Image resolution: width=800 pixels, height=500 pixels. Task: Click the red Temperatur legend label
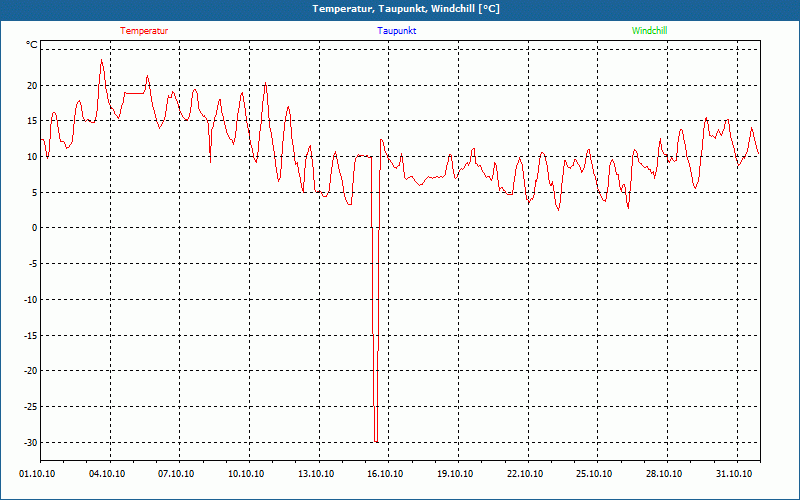click(144, 31)
